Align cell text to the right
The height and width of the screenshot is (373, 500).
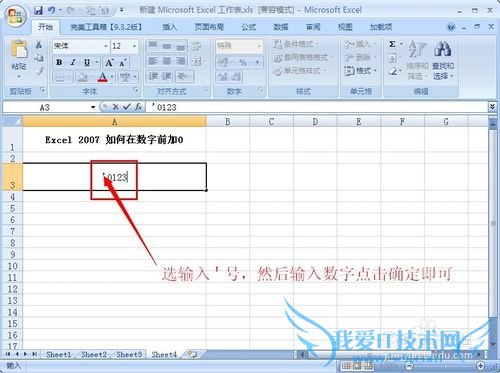[x=181, y=61]
